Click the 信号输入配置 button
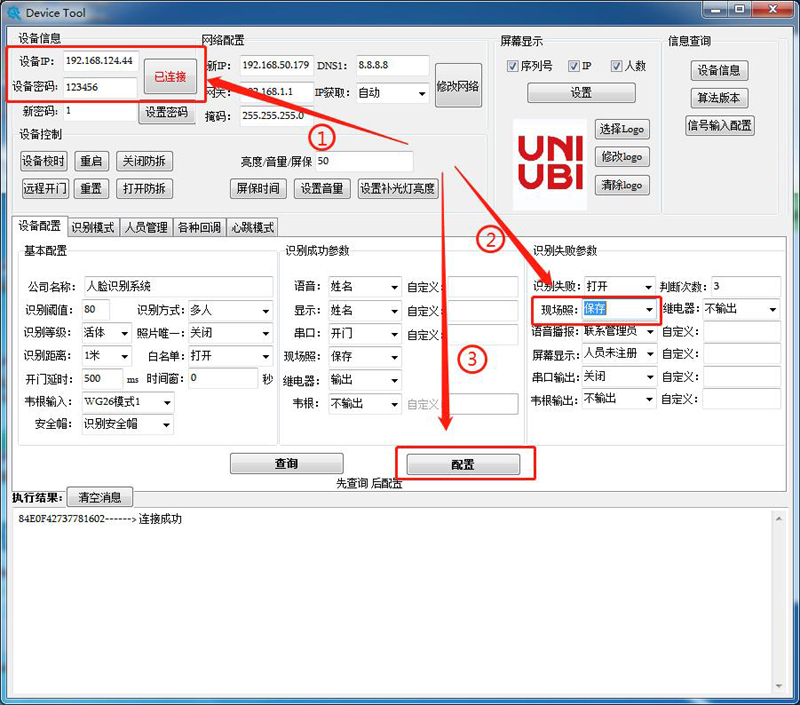The image size is (800, 705). (720, 125)
